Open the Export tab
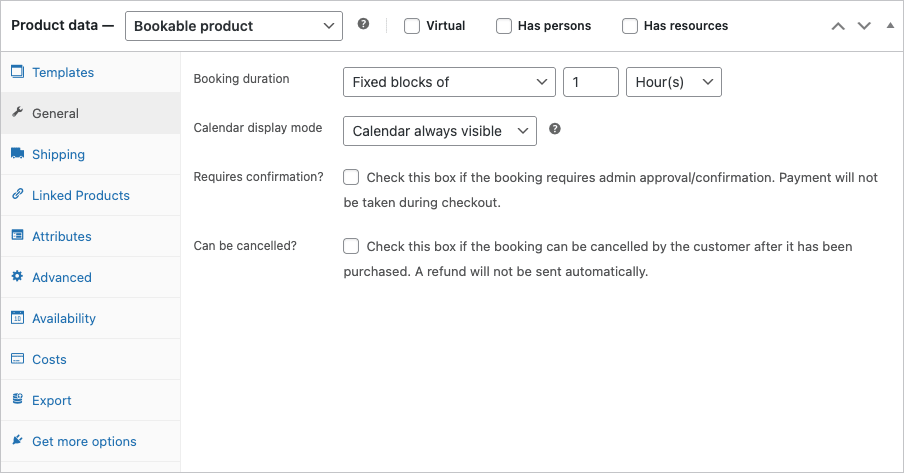Image resolution: width=904 pixels, height=473 pixels. tap(91, 400)
